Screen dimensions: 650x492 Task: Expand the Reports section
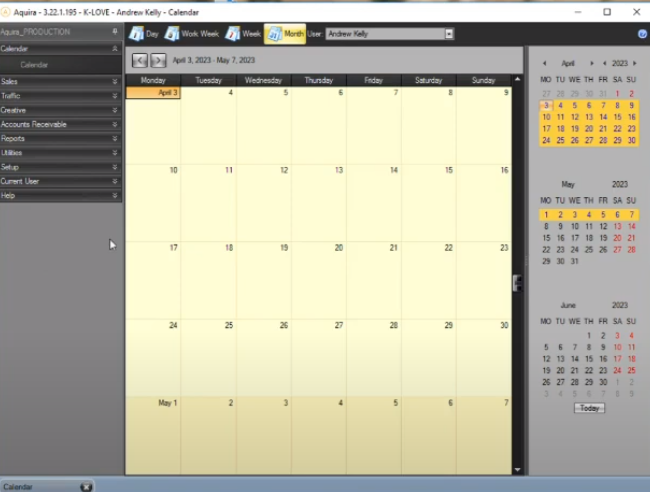coord(115,138)
